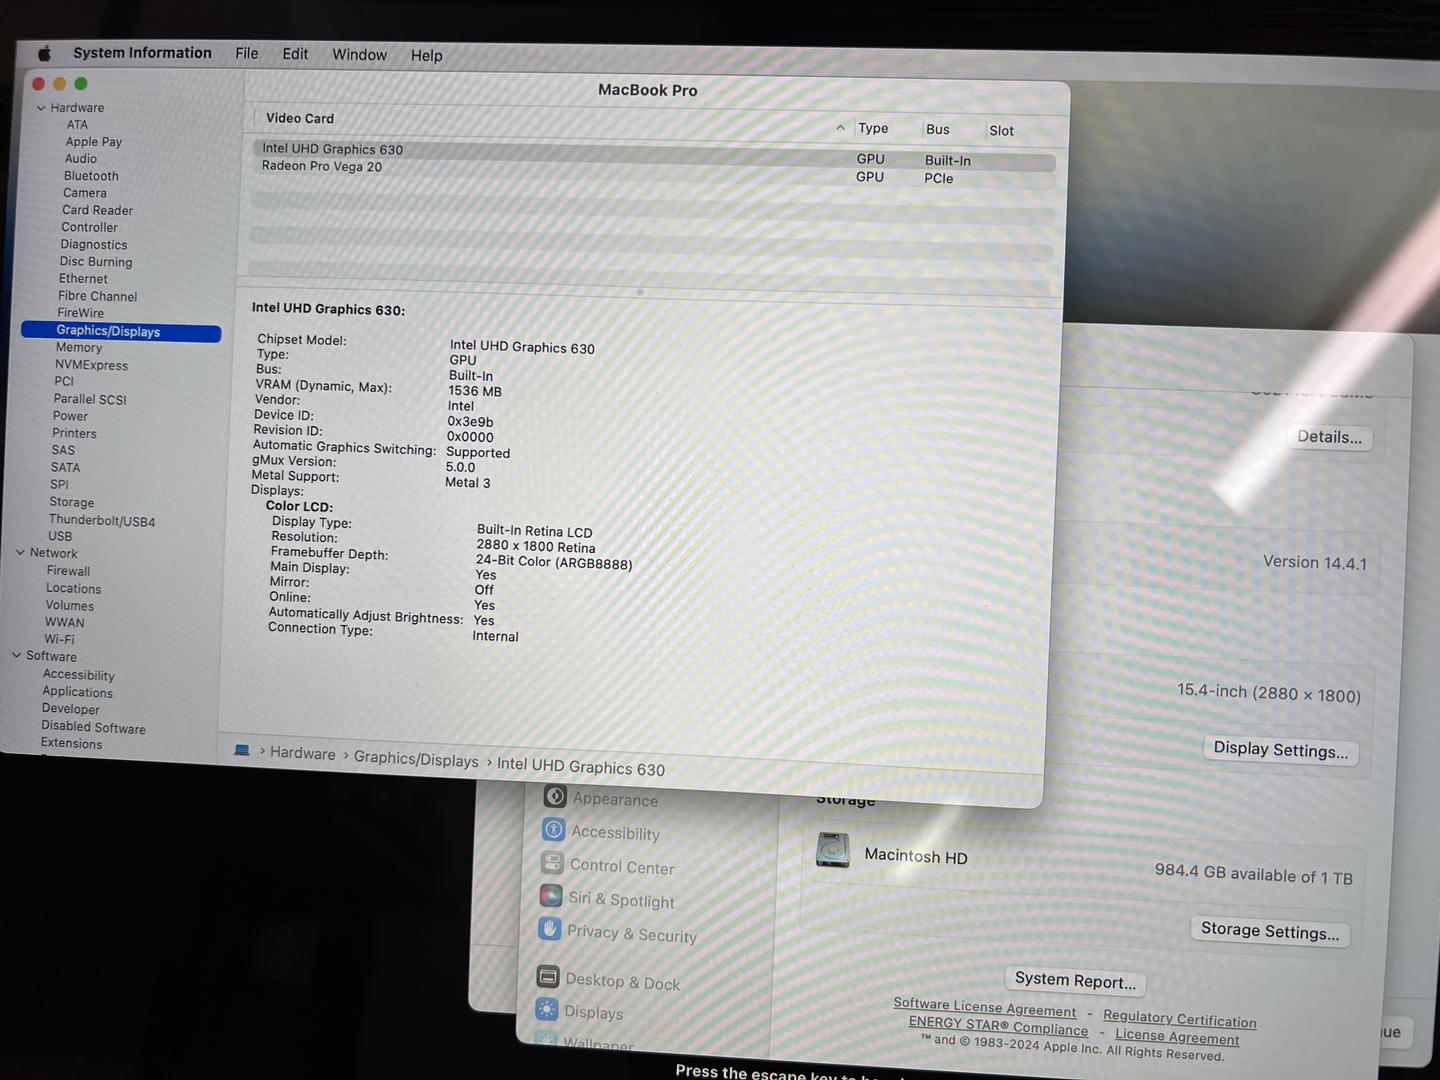
Task: Select Memory in sidebar
Action: coord(78,348)
